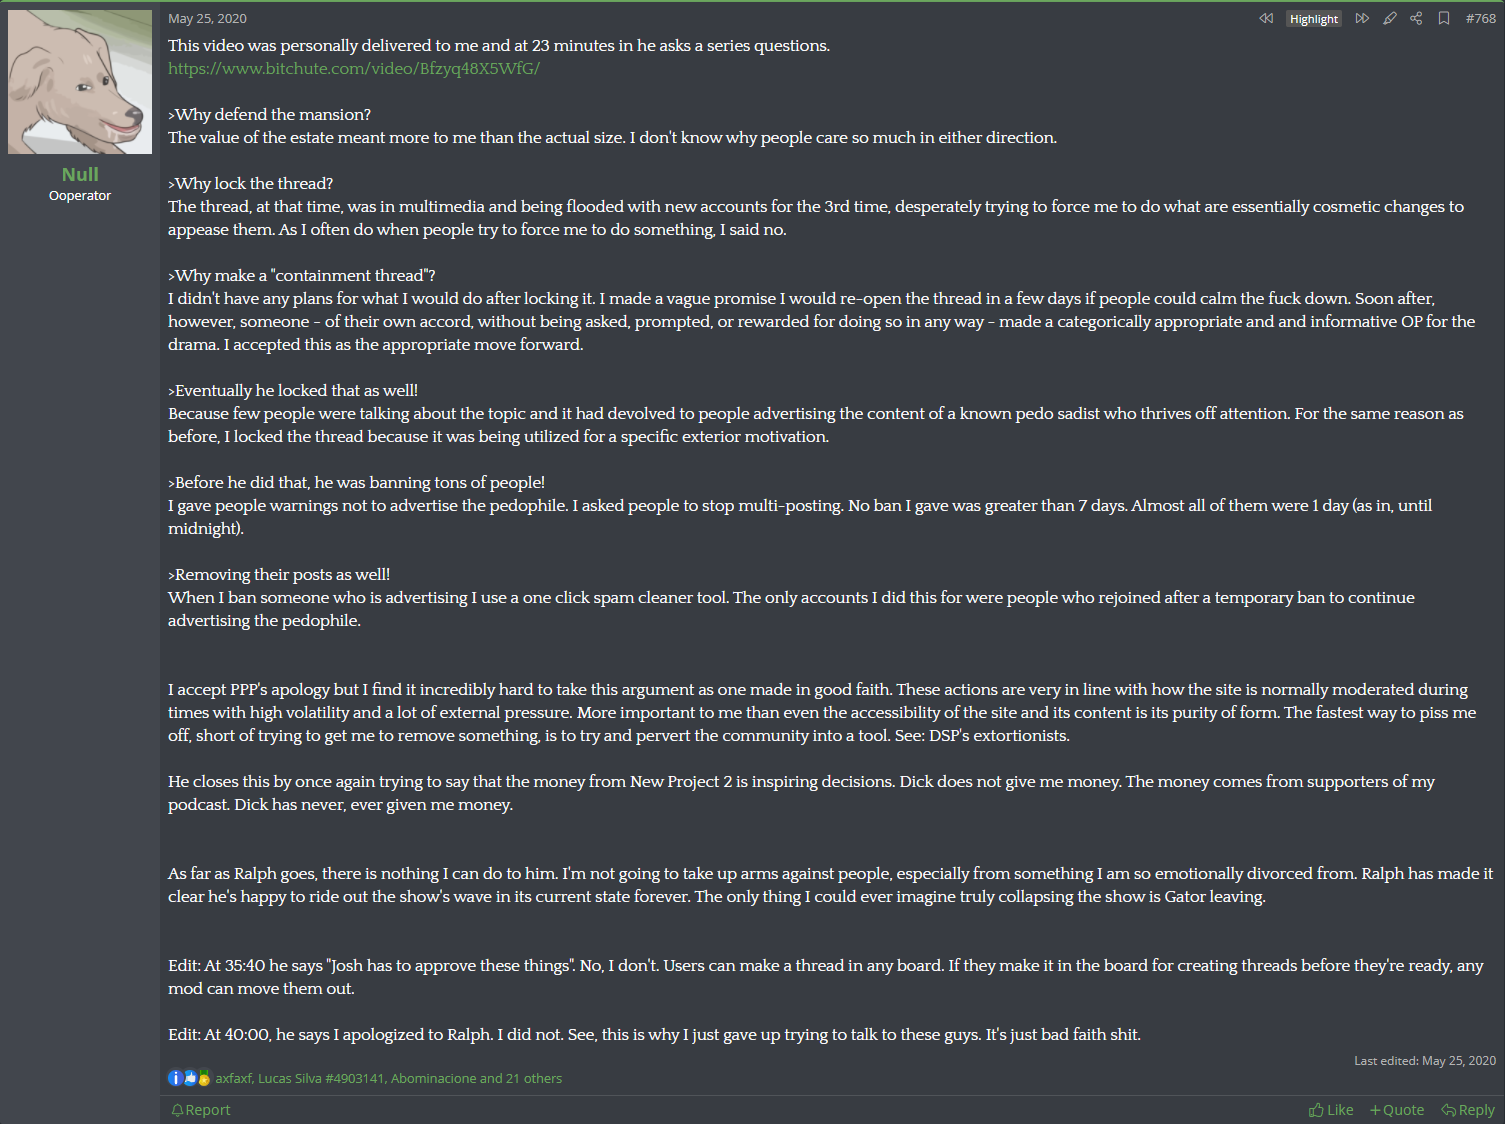Report this post
The width and height of the screenshot is (1505, 1124).
[x=200, y=1110]
